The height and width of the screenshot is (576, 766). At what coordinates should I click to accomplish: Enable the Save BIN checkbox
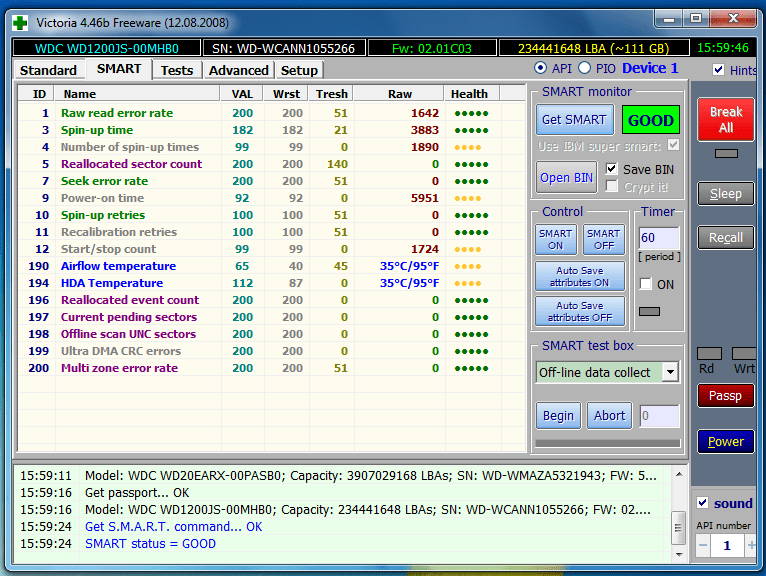coord(613,169)
